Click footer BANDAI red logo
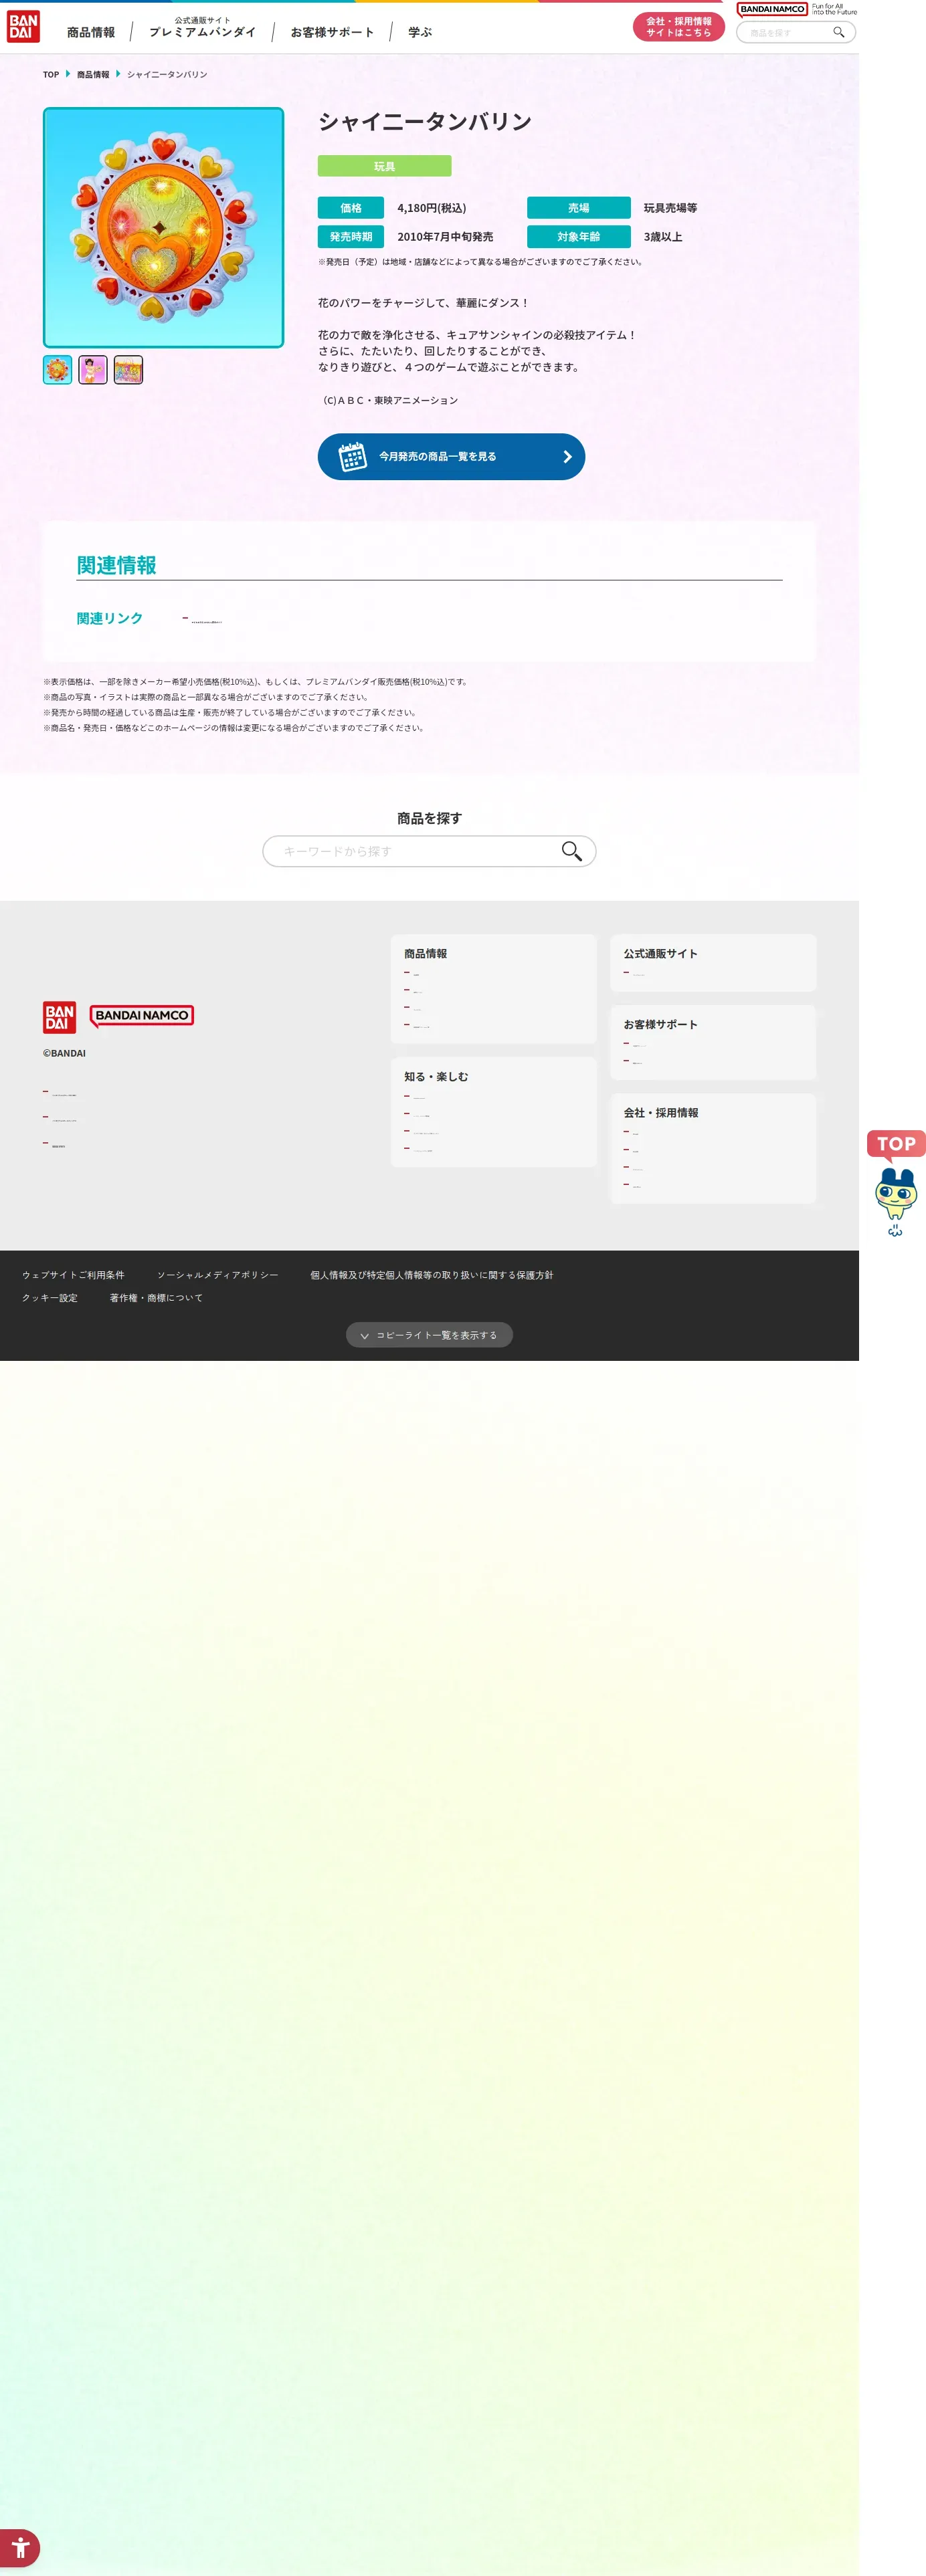Screen dimensions: 926x2576 coord(59,1017)
